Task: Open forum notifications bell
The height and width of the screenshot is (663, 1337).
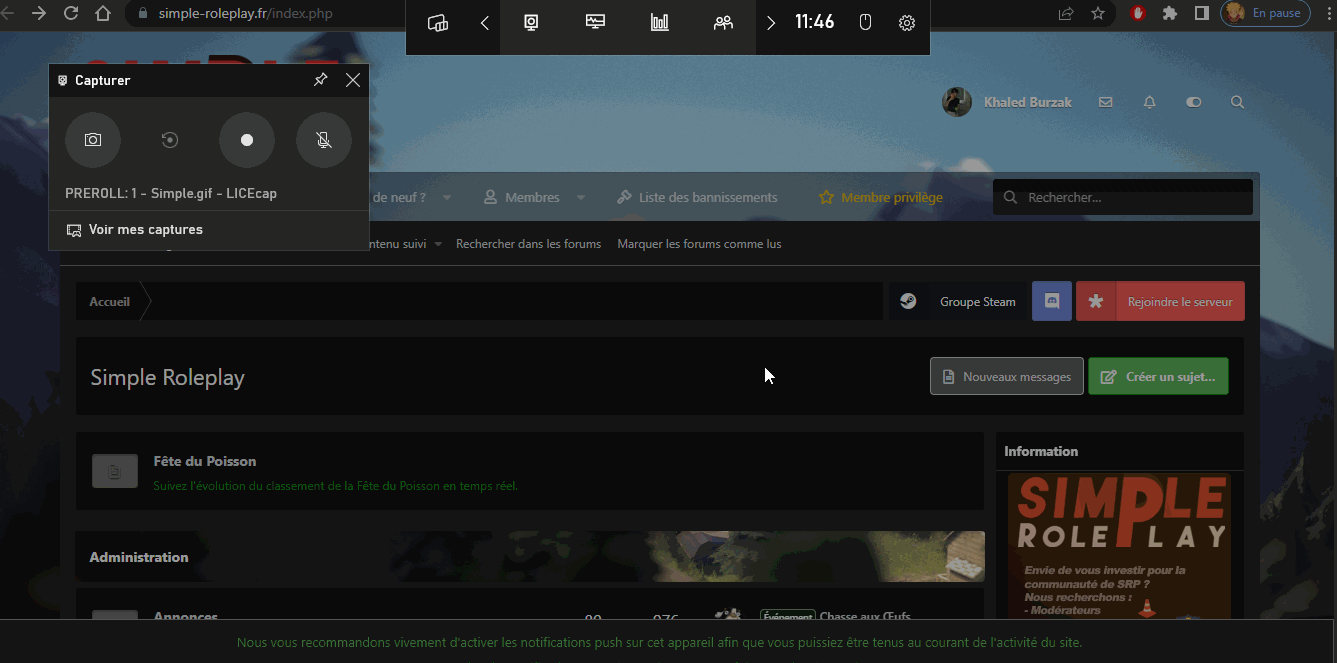Action: [x=1149, y=102]
